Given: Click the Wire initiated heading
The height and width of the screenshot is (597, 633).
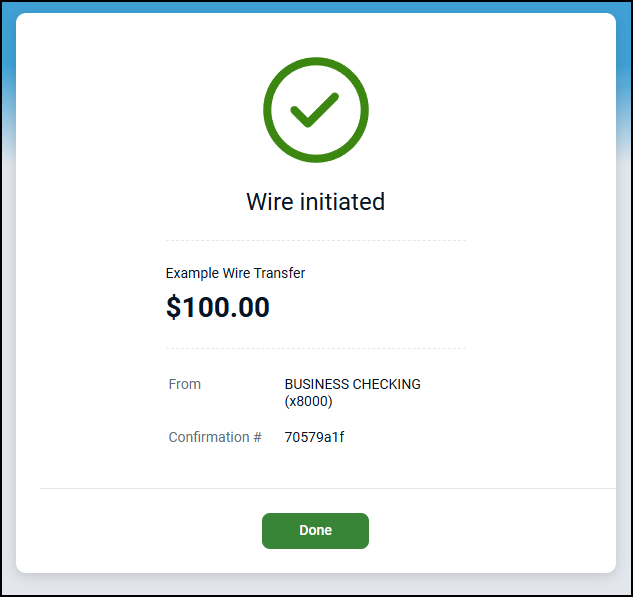Looking at the screenshot, I should tap(315, 202).
